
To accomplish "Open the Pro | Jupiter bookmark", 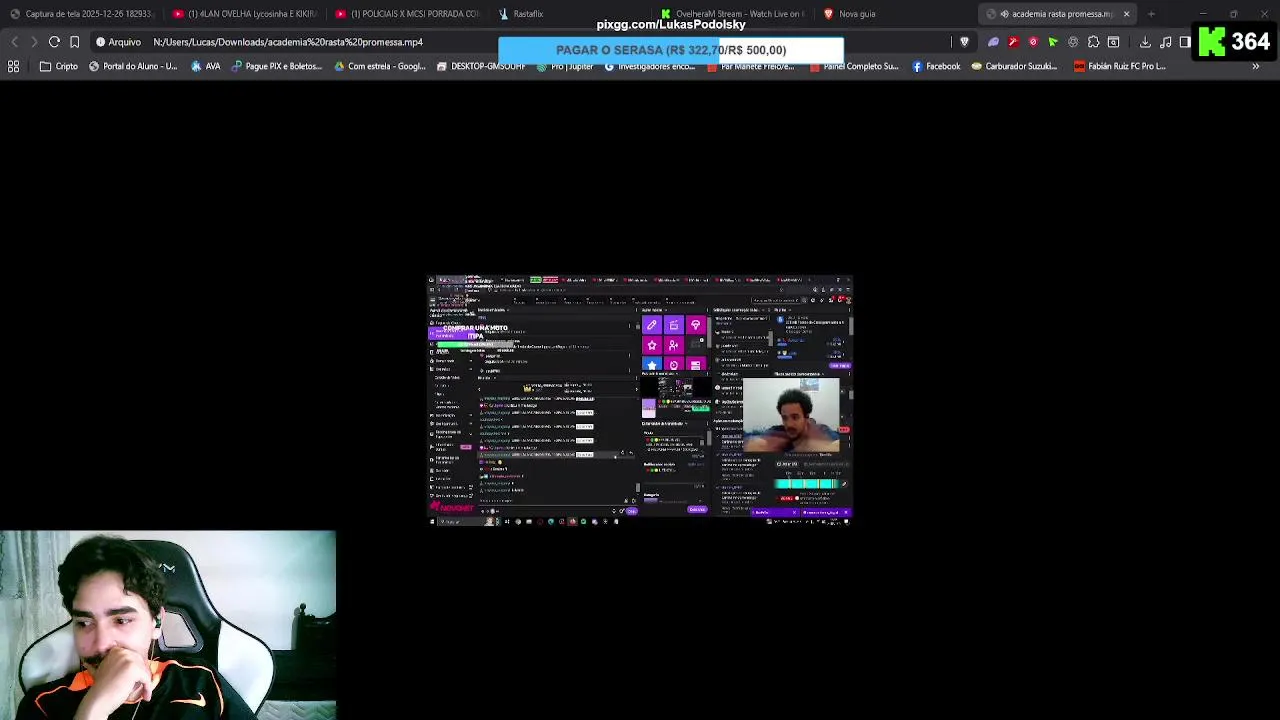I will coord(565,66).
